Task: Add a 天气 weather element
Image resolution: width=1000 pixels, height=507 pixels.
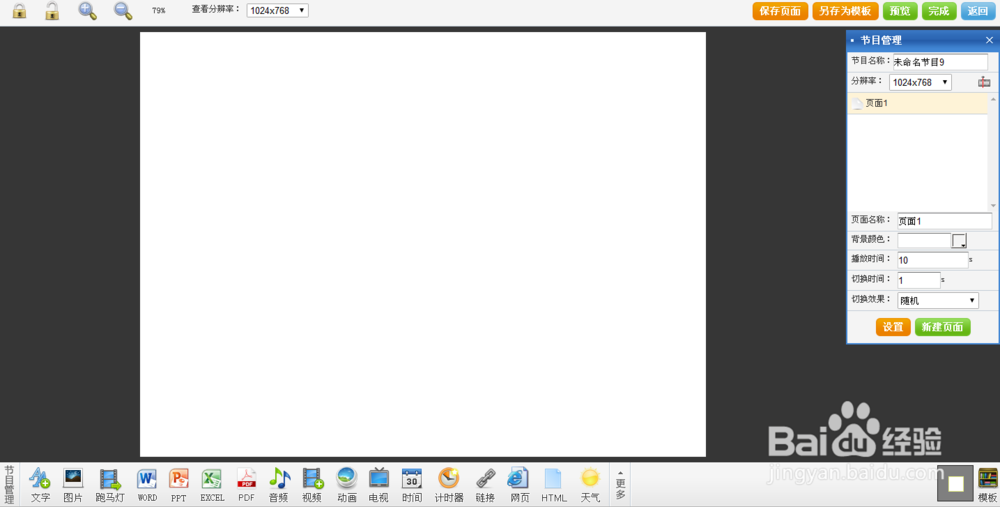Action: point(591,485)
